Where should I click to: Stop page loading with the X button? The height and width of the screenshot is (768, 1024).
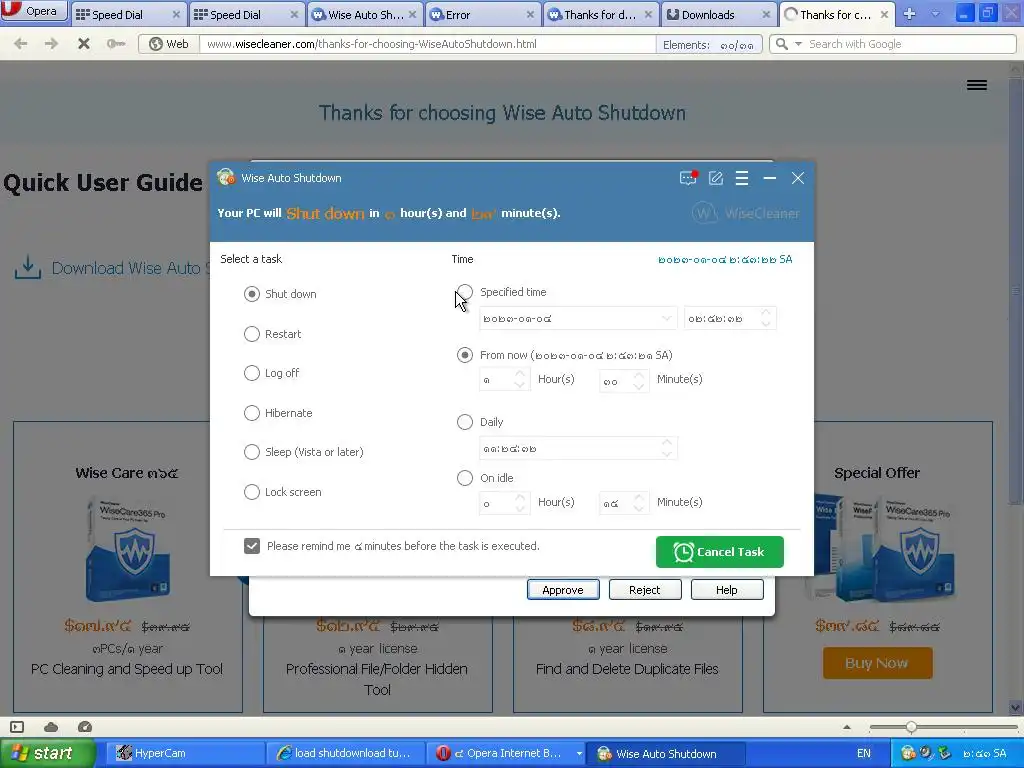(84, 44)
